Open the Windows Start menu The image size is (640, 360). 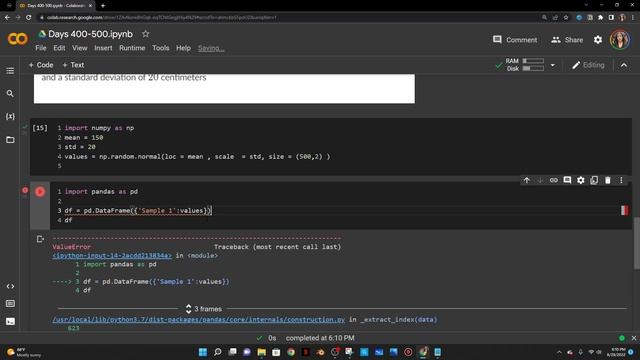(x=203, y=352)
